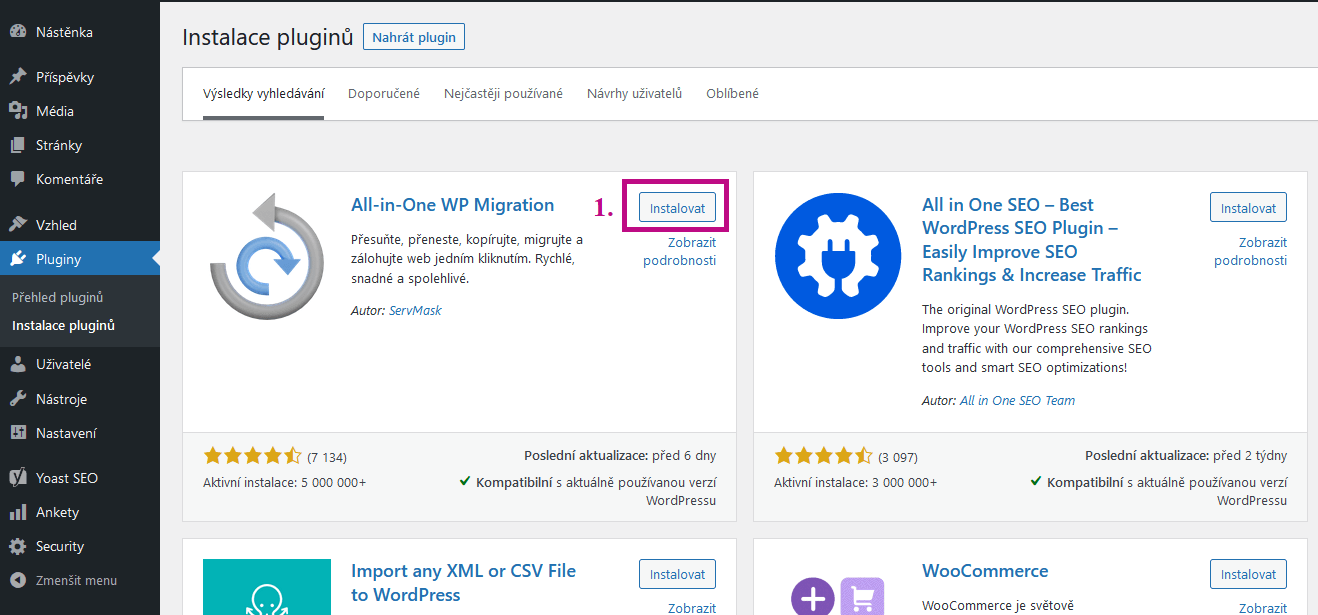Show details for All in One SEO
Viewport: 1318px width, 615px height.
pos(1250,251)
